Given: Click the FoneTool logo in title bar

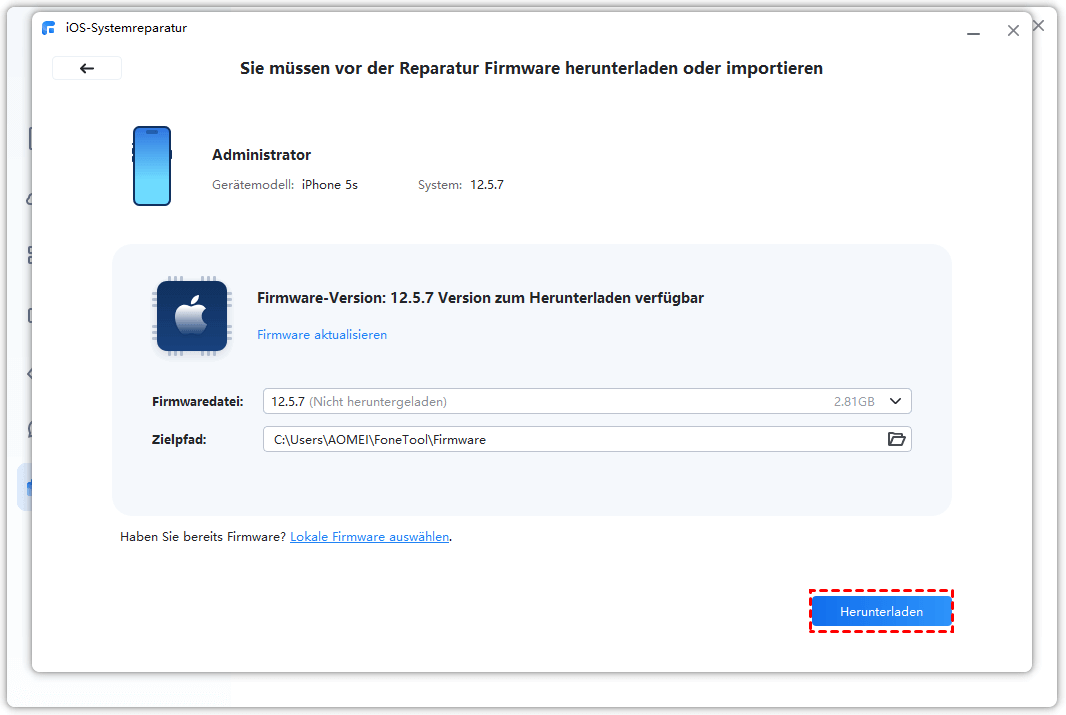Looking at the screenshot, I should tap(49, 28).
